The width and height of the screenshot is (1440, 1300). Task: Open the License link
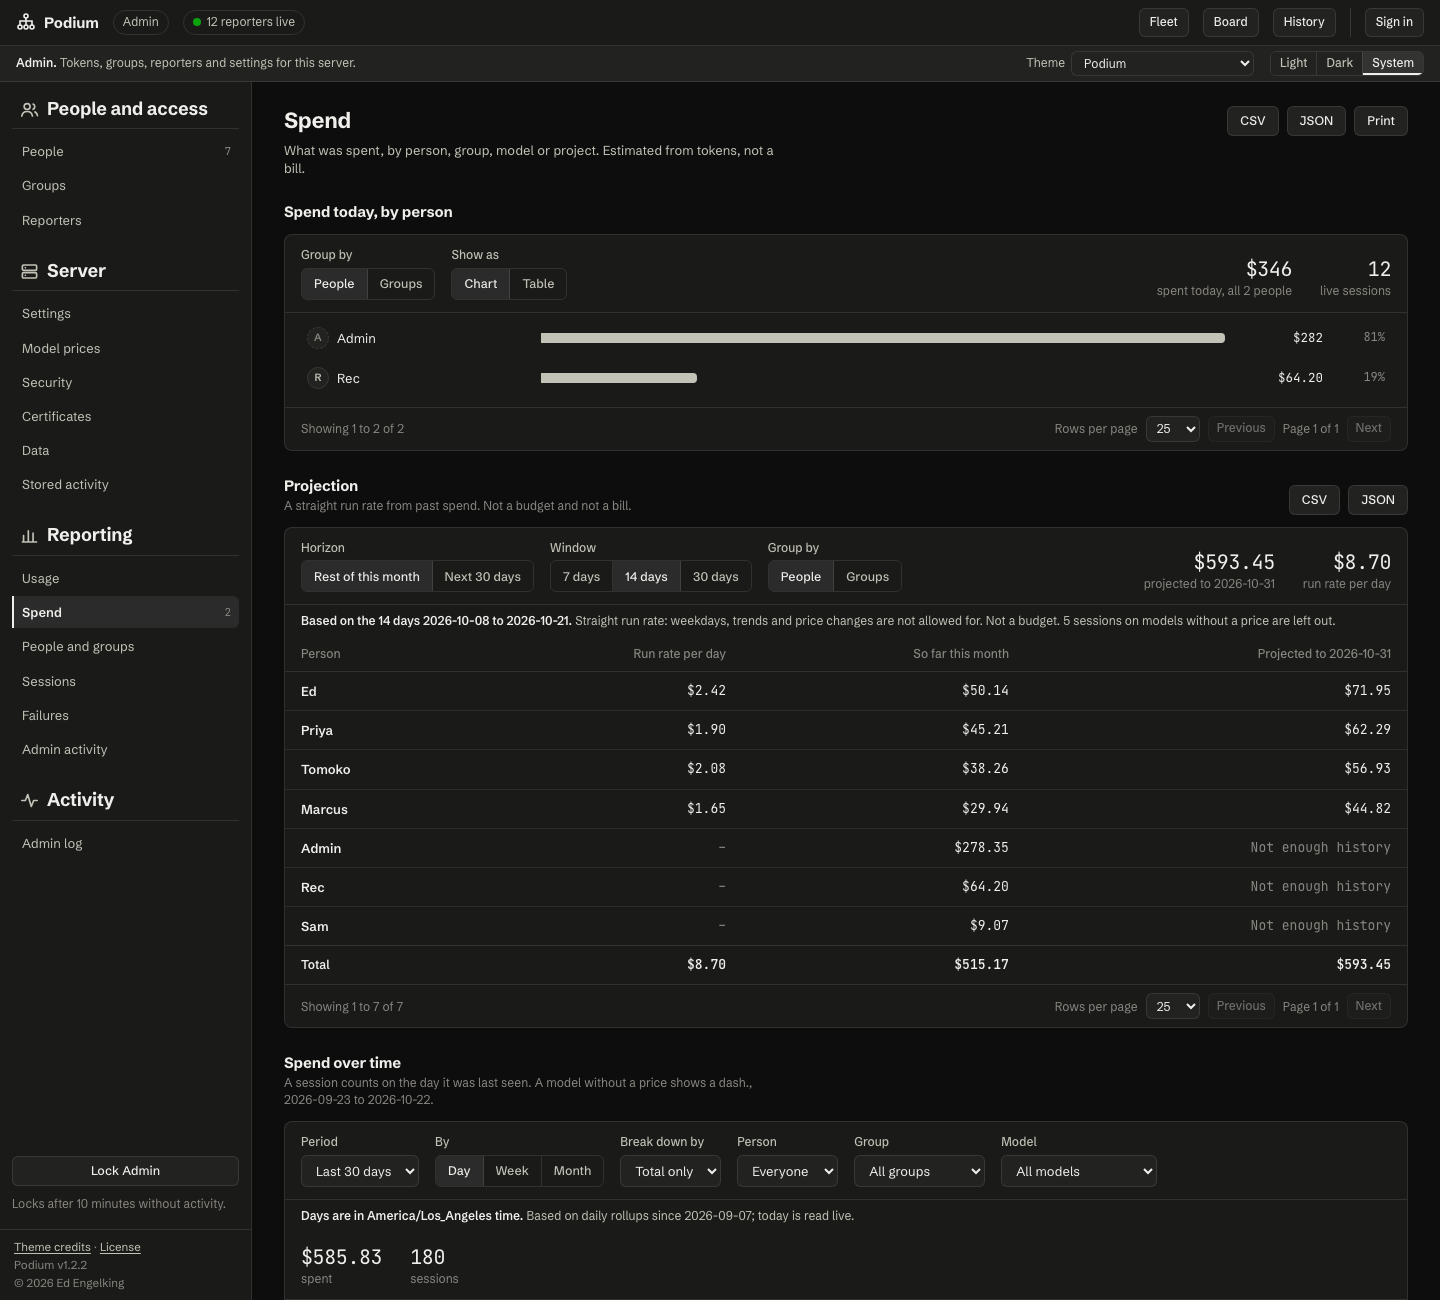(120, 1247)
